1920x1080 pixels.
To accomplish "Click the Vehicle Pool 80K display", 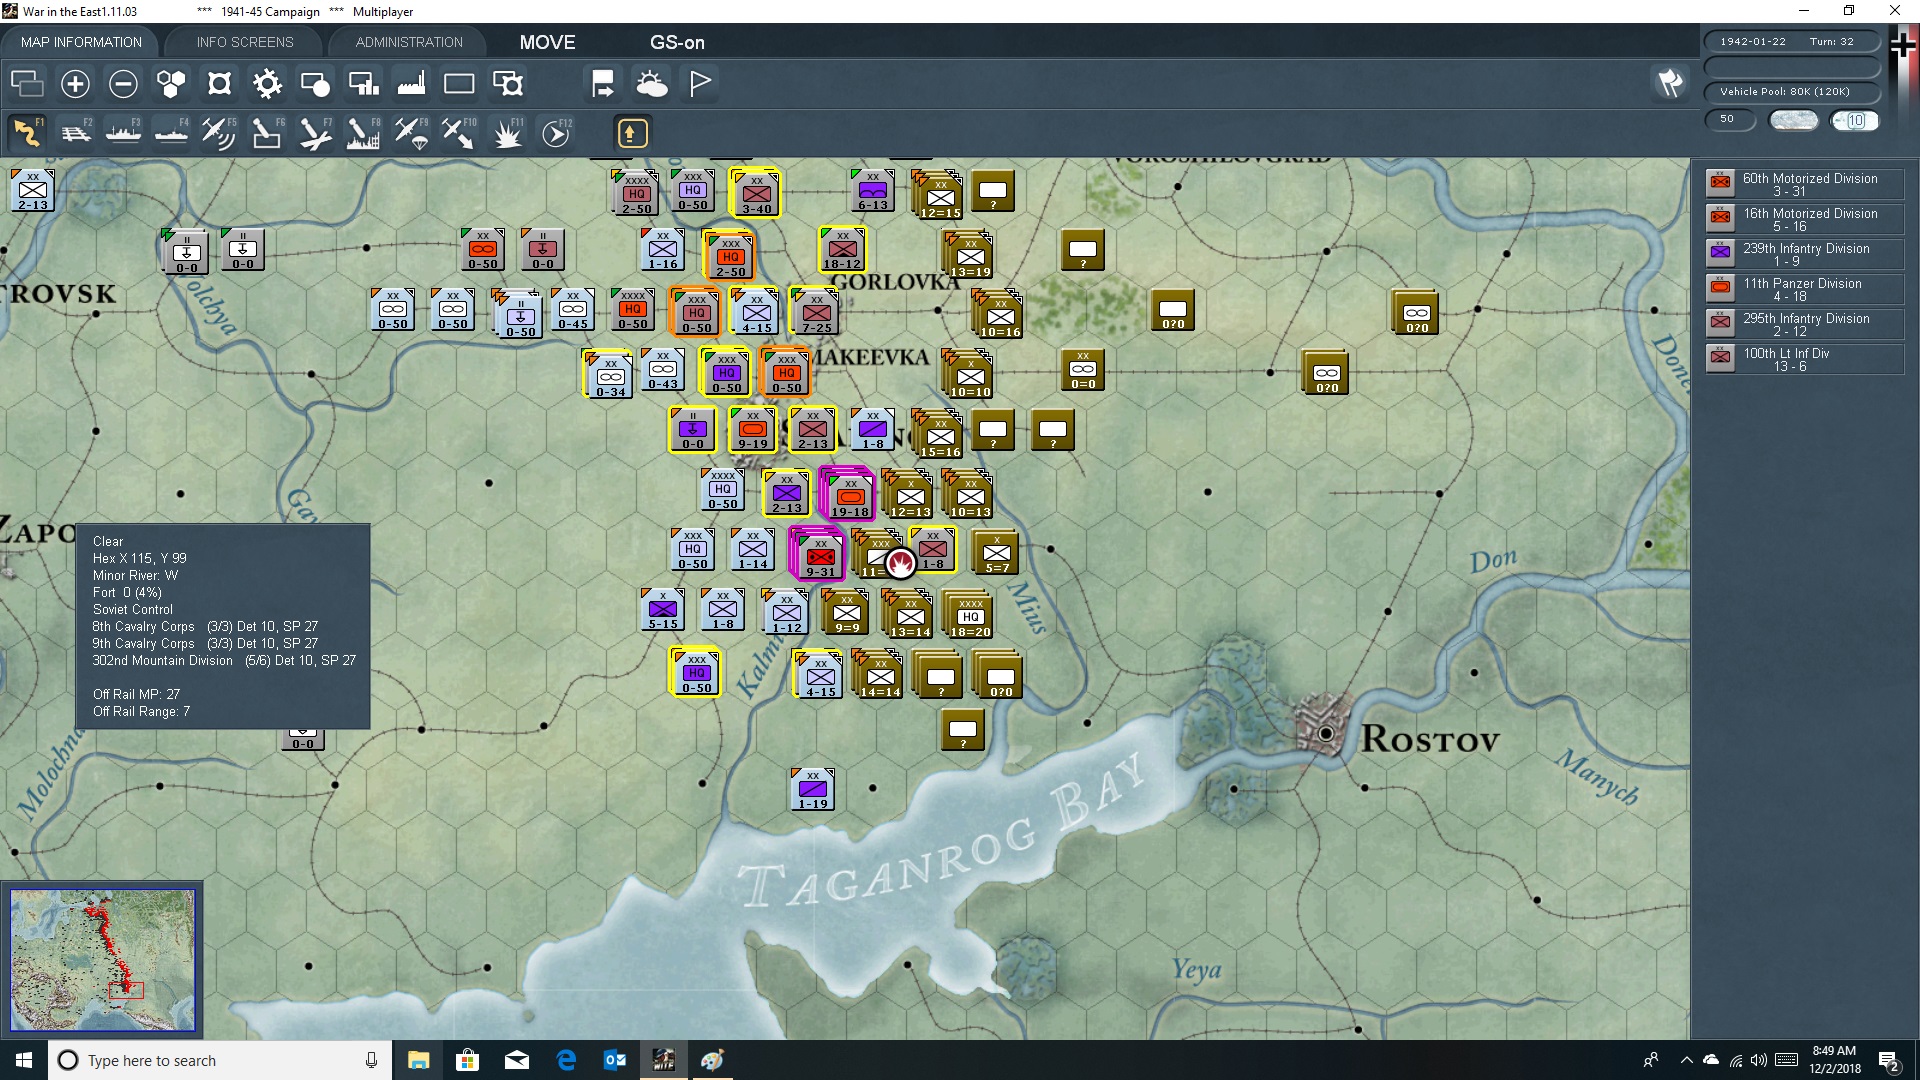I will coord(1792,92).
